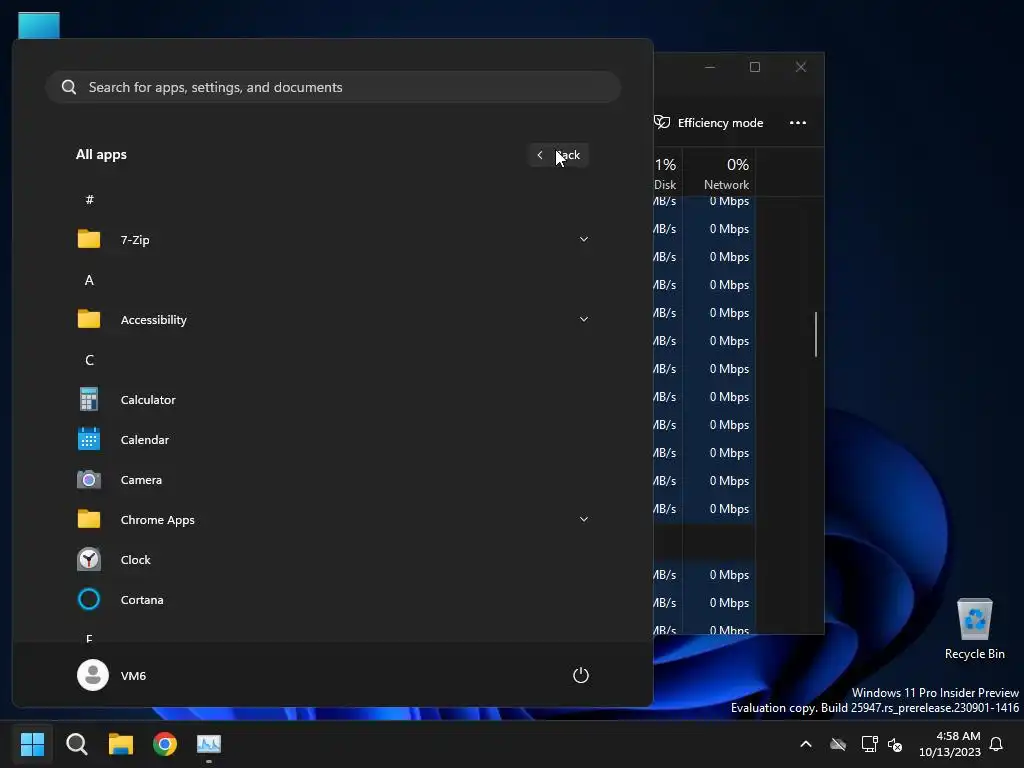The image size is (1024, 768).
Task: Click the # letter header
Action: [x=89, y=199]
